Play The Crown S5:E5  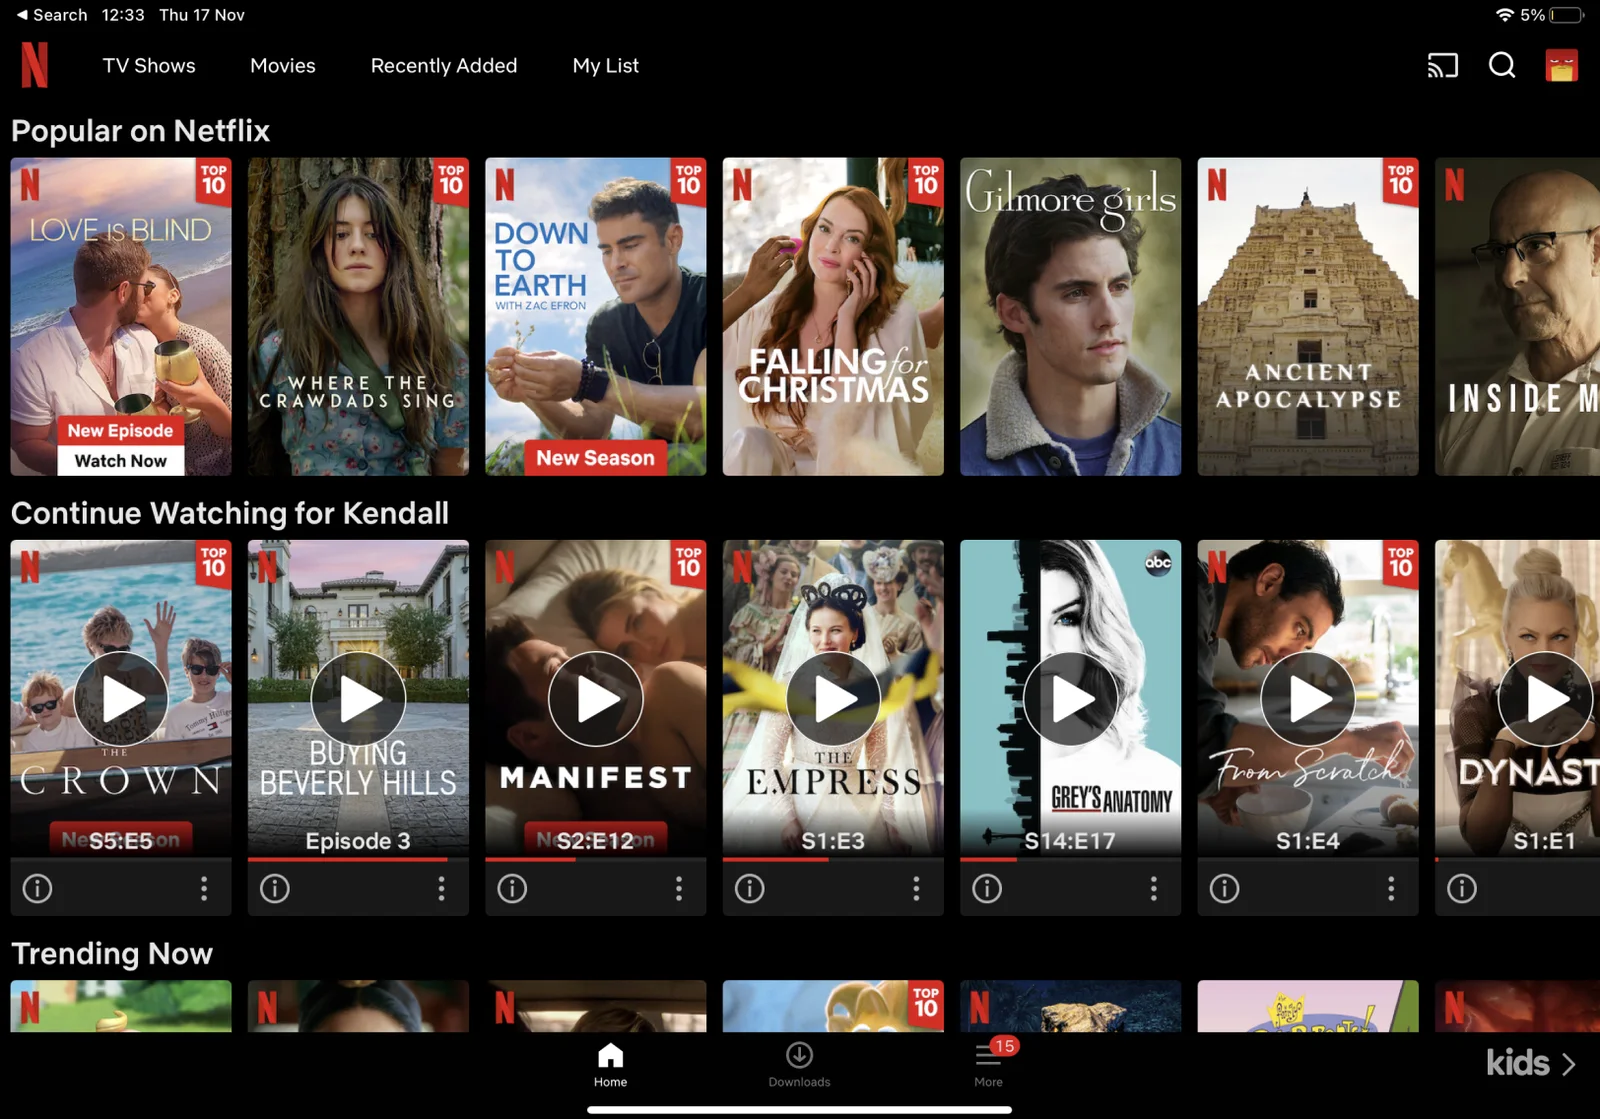(121, 698)
